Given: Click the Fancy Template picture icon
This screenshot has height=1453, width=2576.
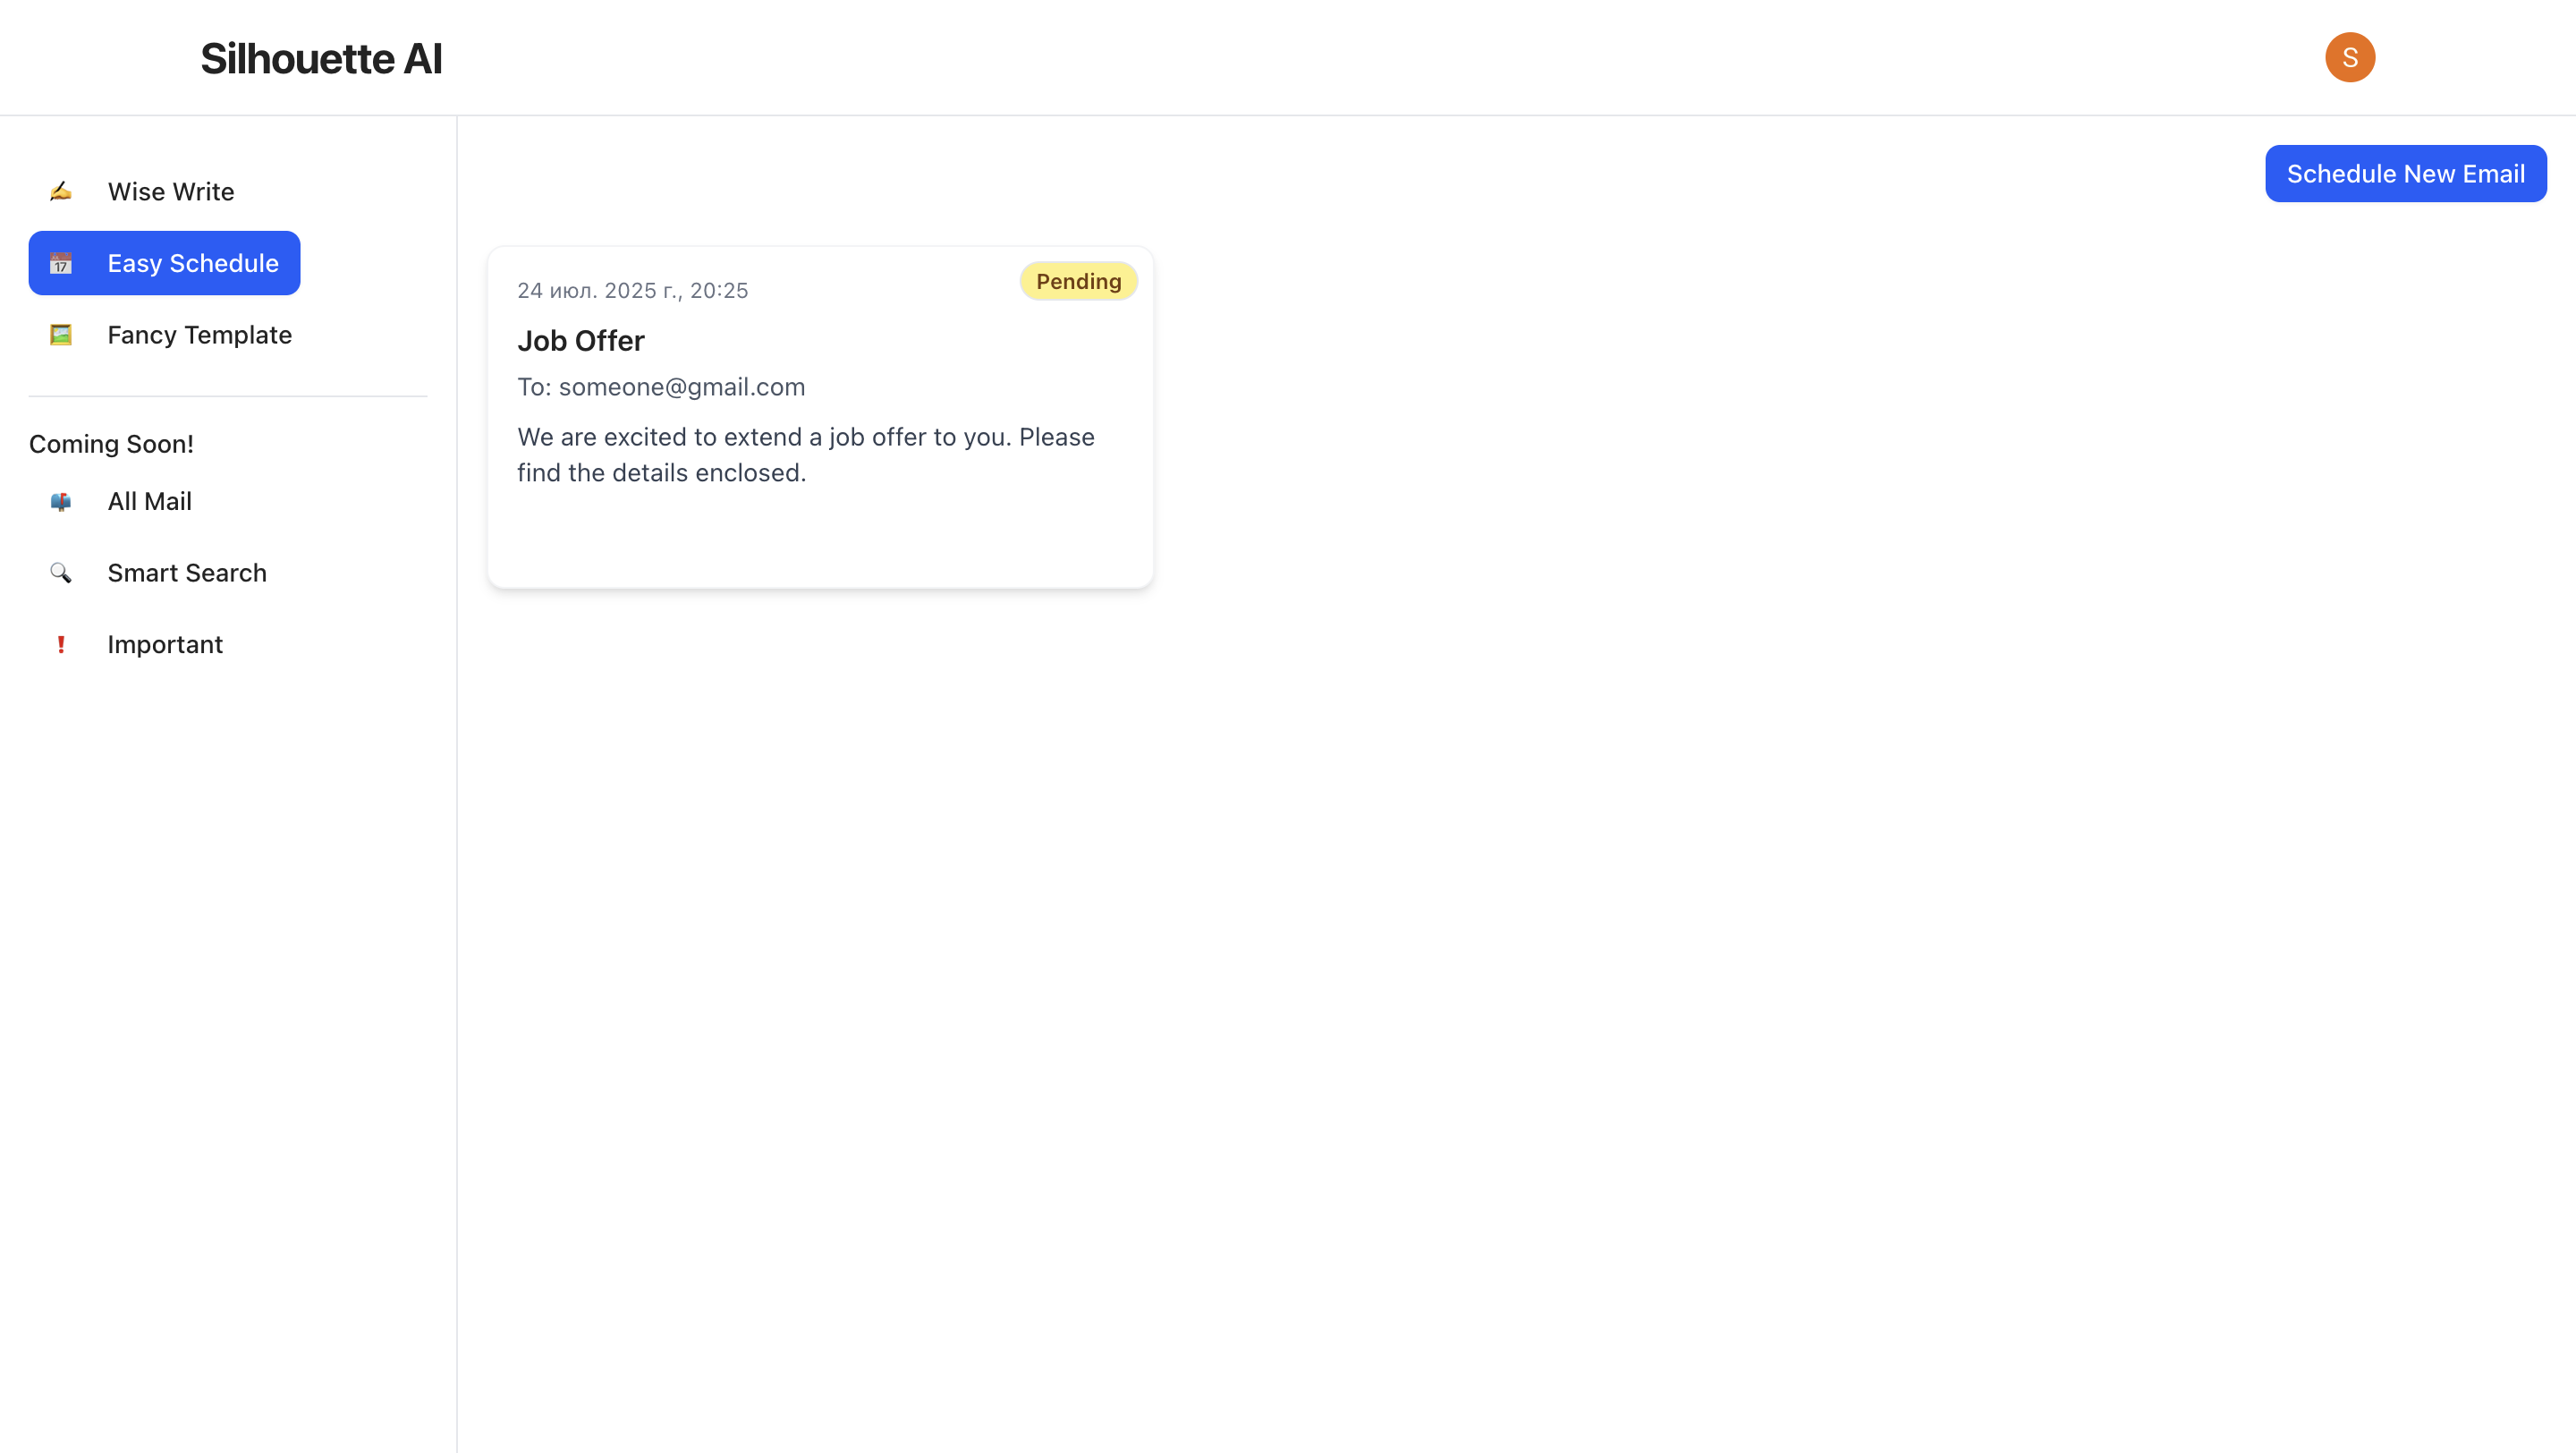Looking at the screenshot, I should point(61,335).
